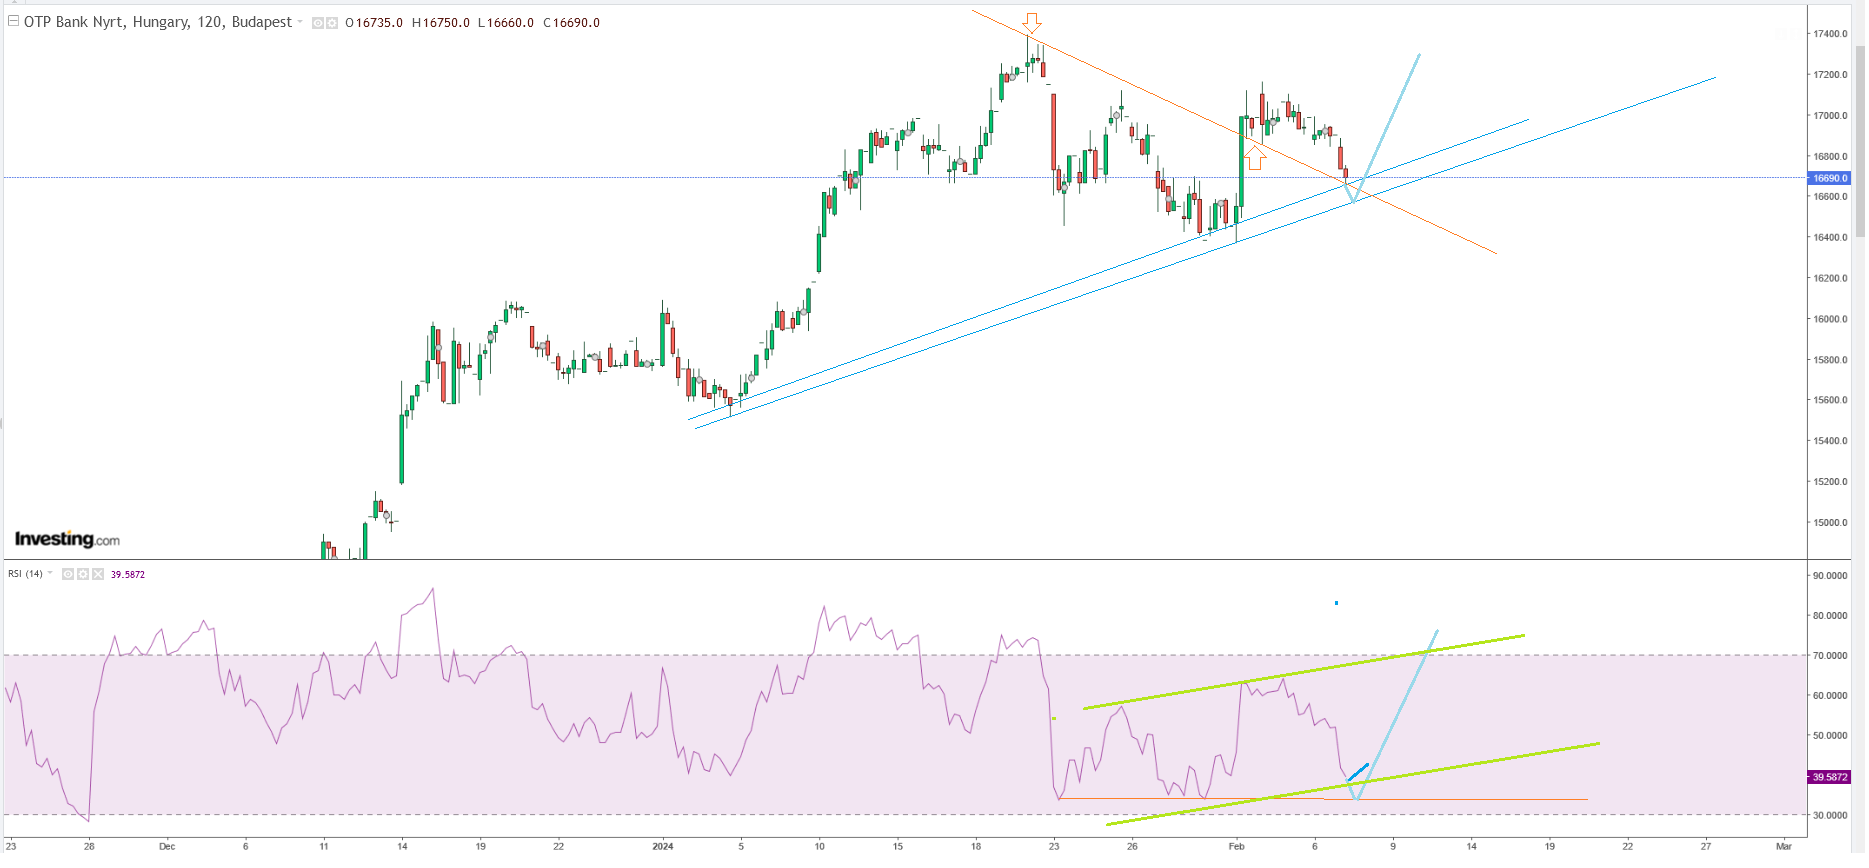The height and width of the screenshot is (868, 1869).
Task: Select the up arrow marker near the February breakout
Action: (x=1255, y=158)
